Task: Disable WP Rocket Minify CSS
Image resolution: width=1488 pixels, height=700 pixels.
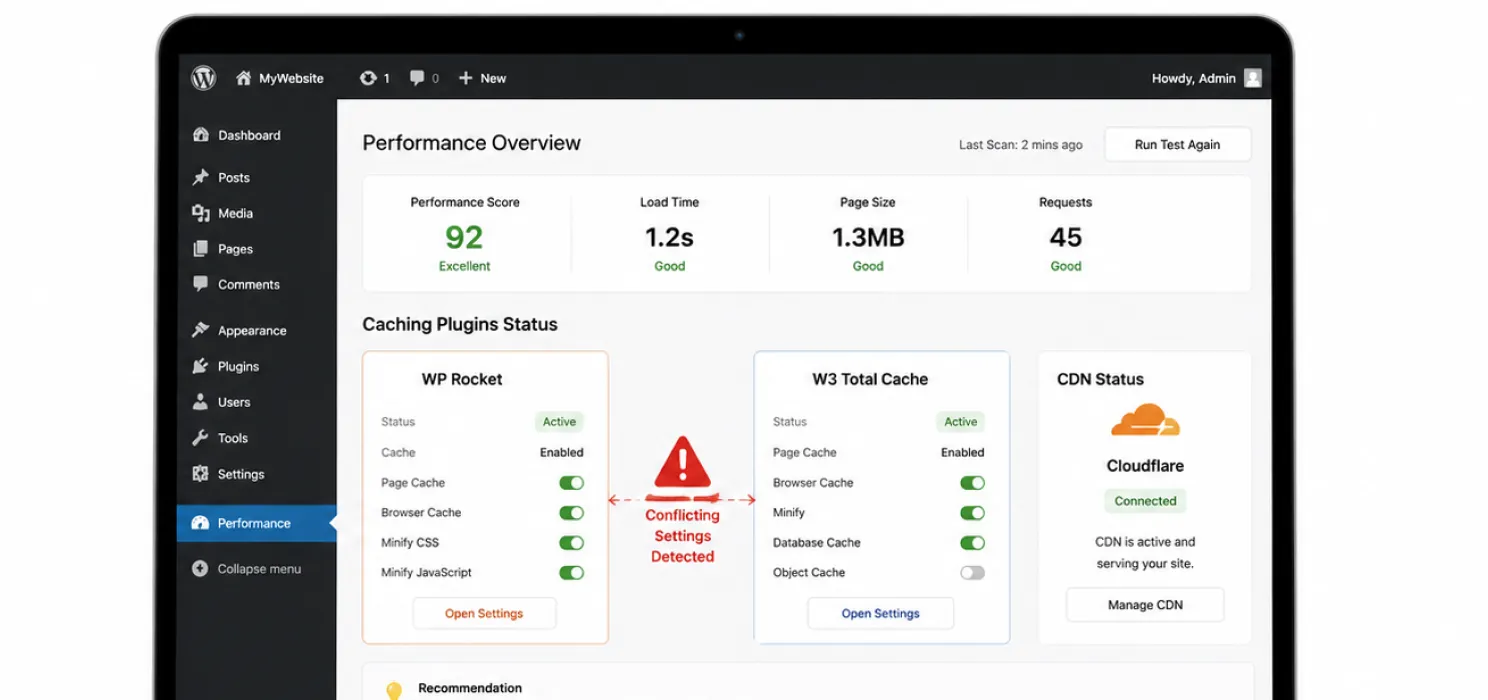Action: 571,543
